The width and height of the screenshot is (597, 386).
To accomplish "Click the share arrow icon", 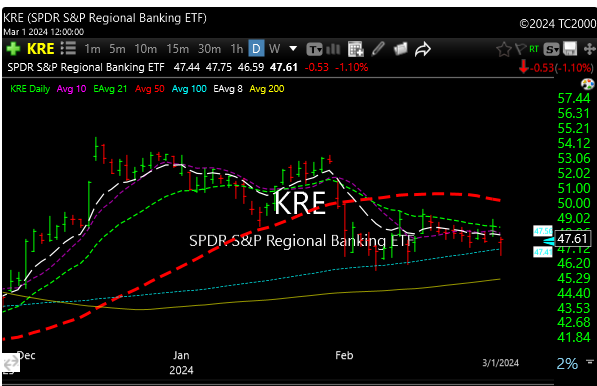I will [423, 49].
